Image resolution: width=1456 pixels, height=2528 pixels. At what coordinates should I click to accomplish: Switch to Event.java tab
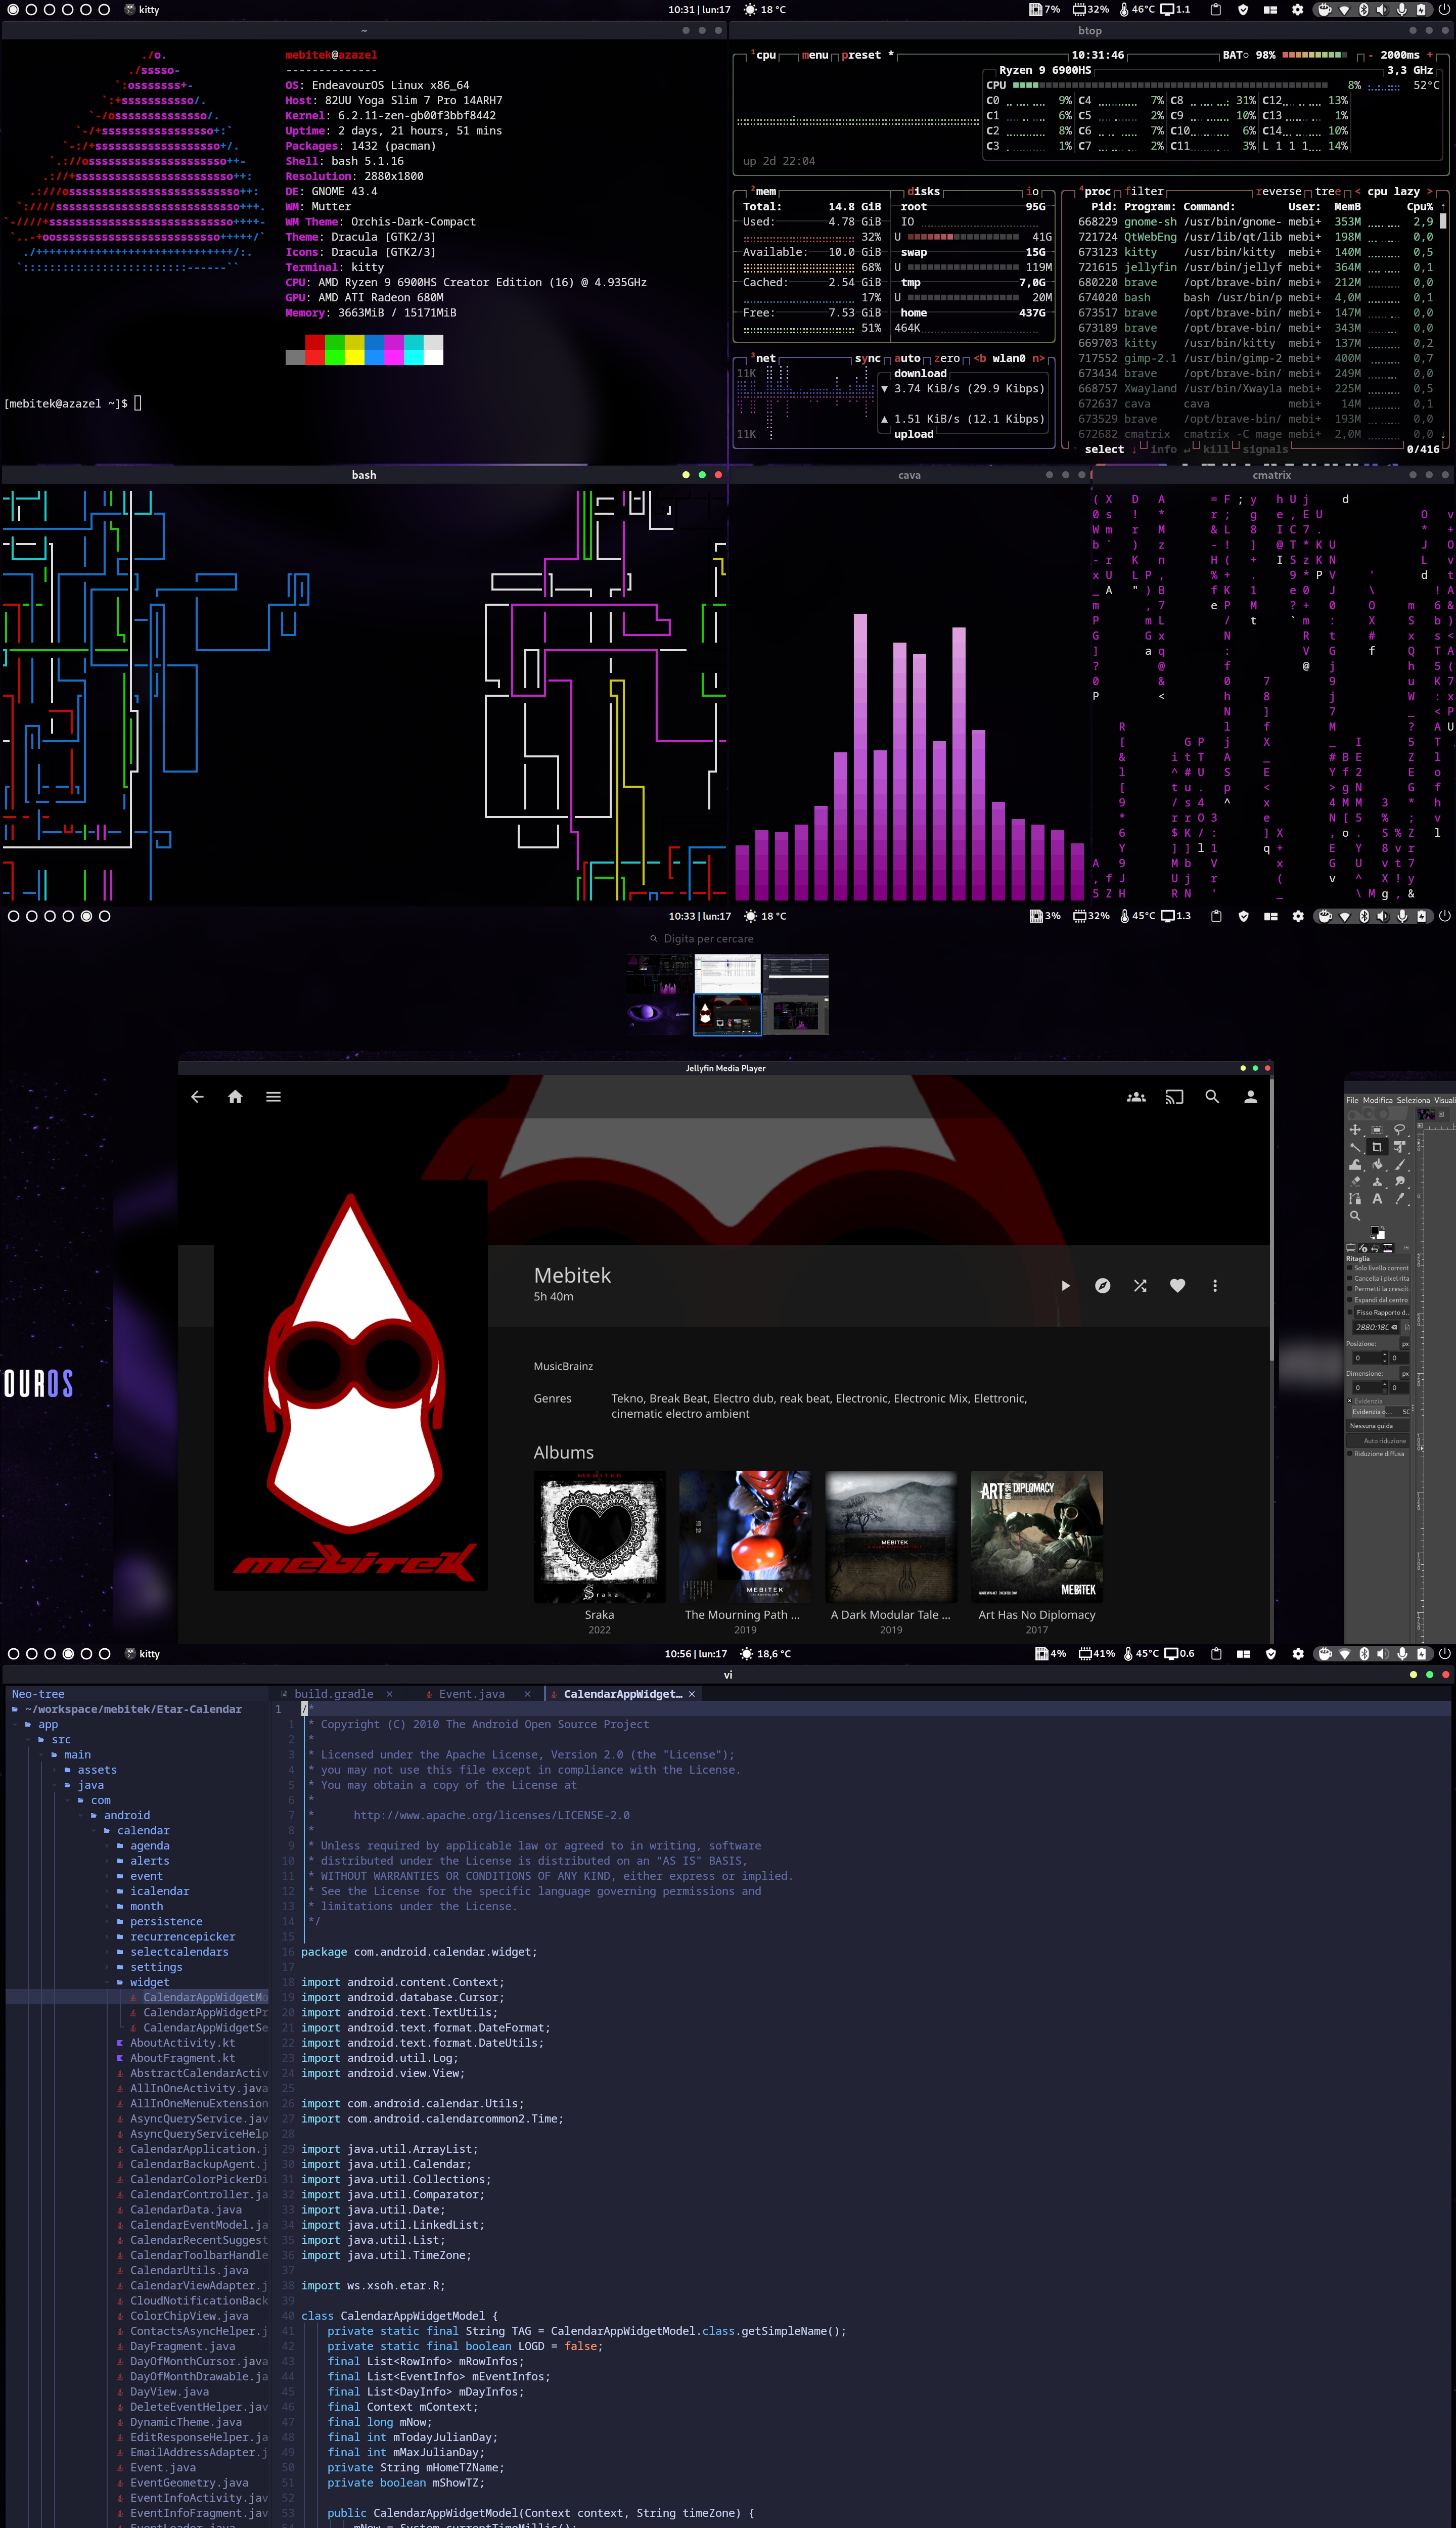[471, 1693]
